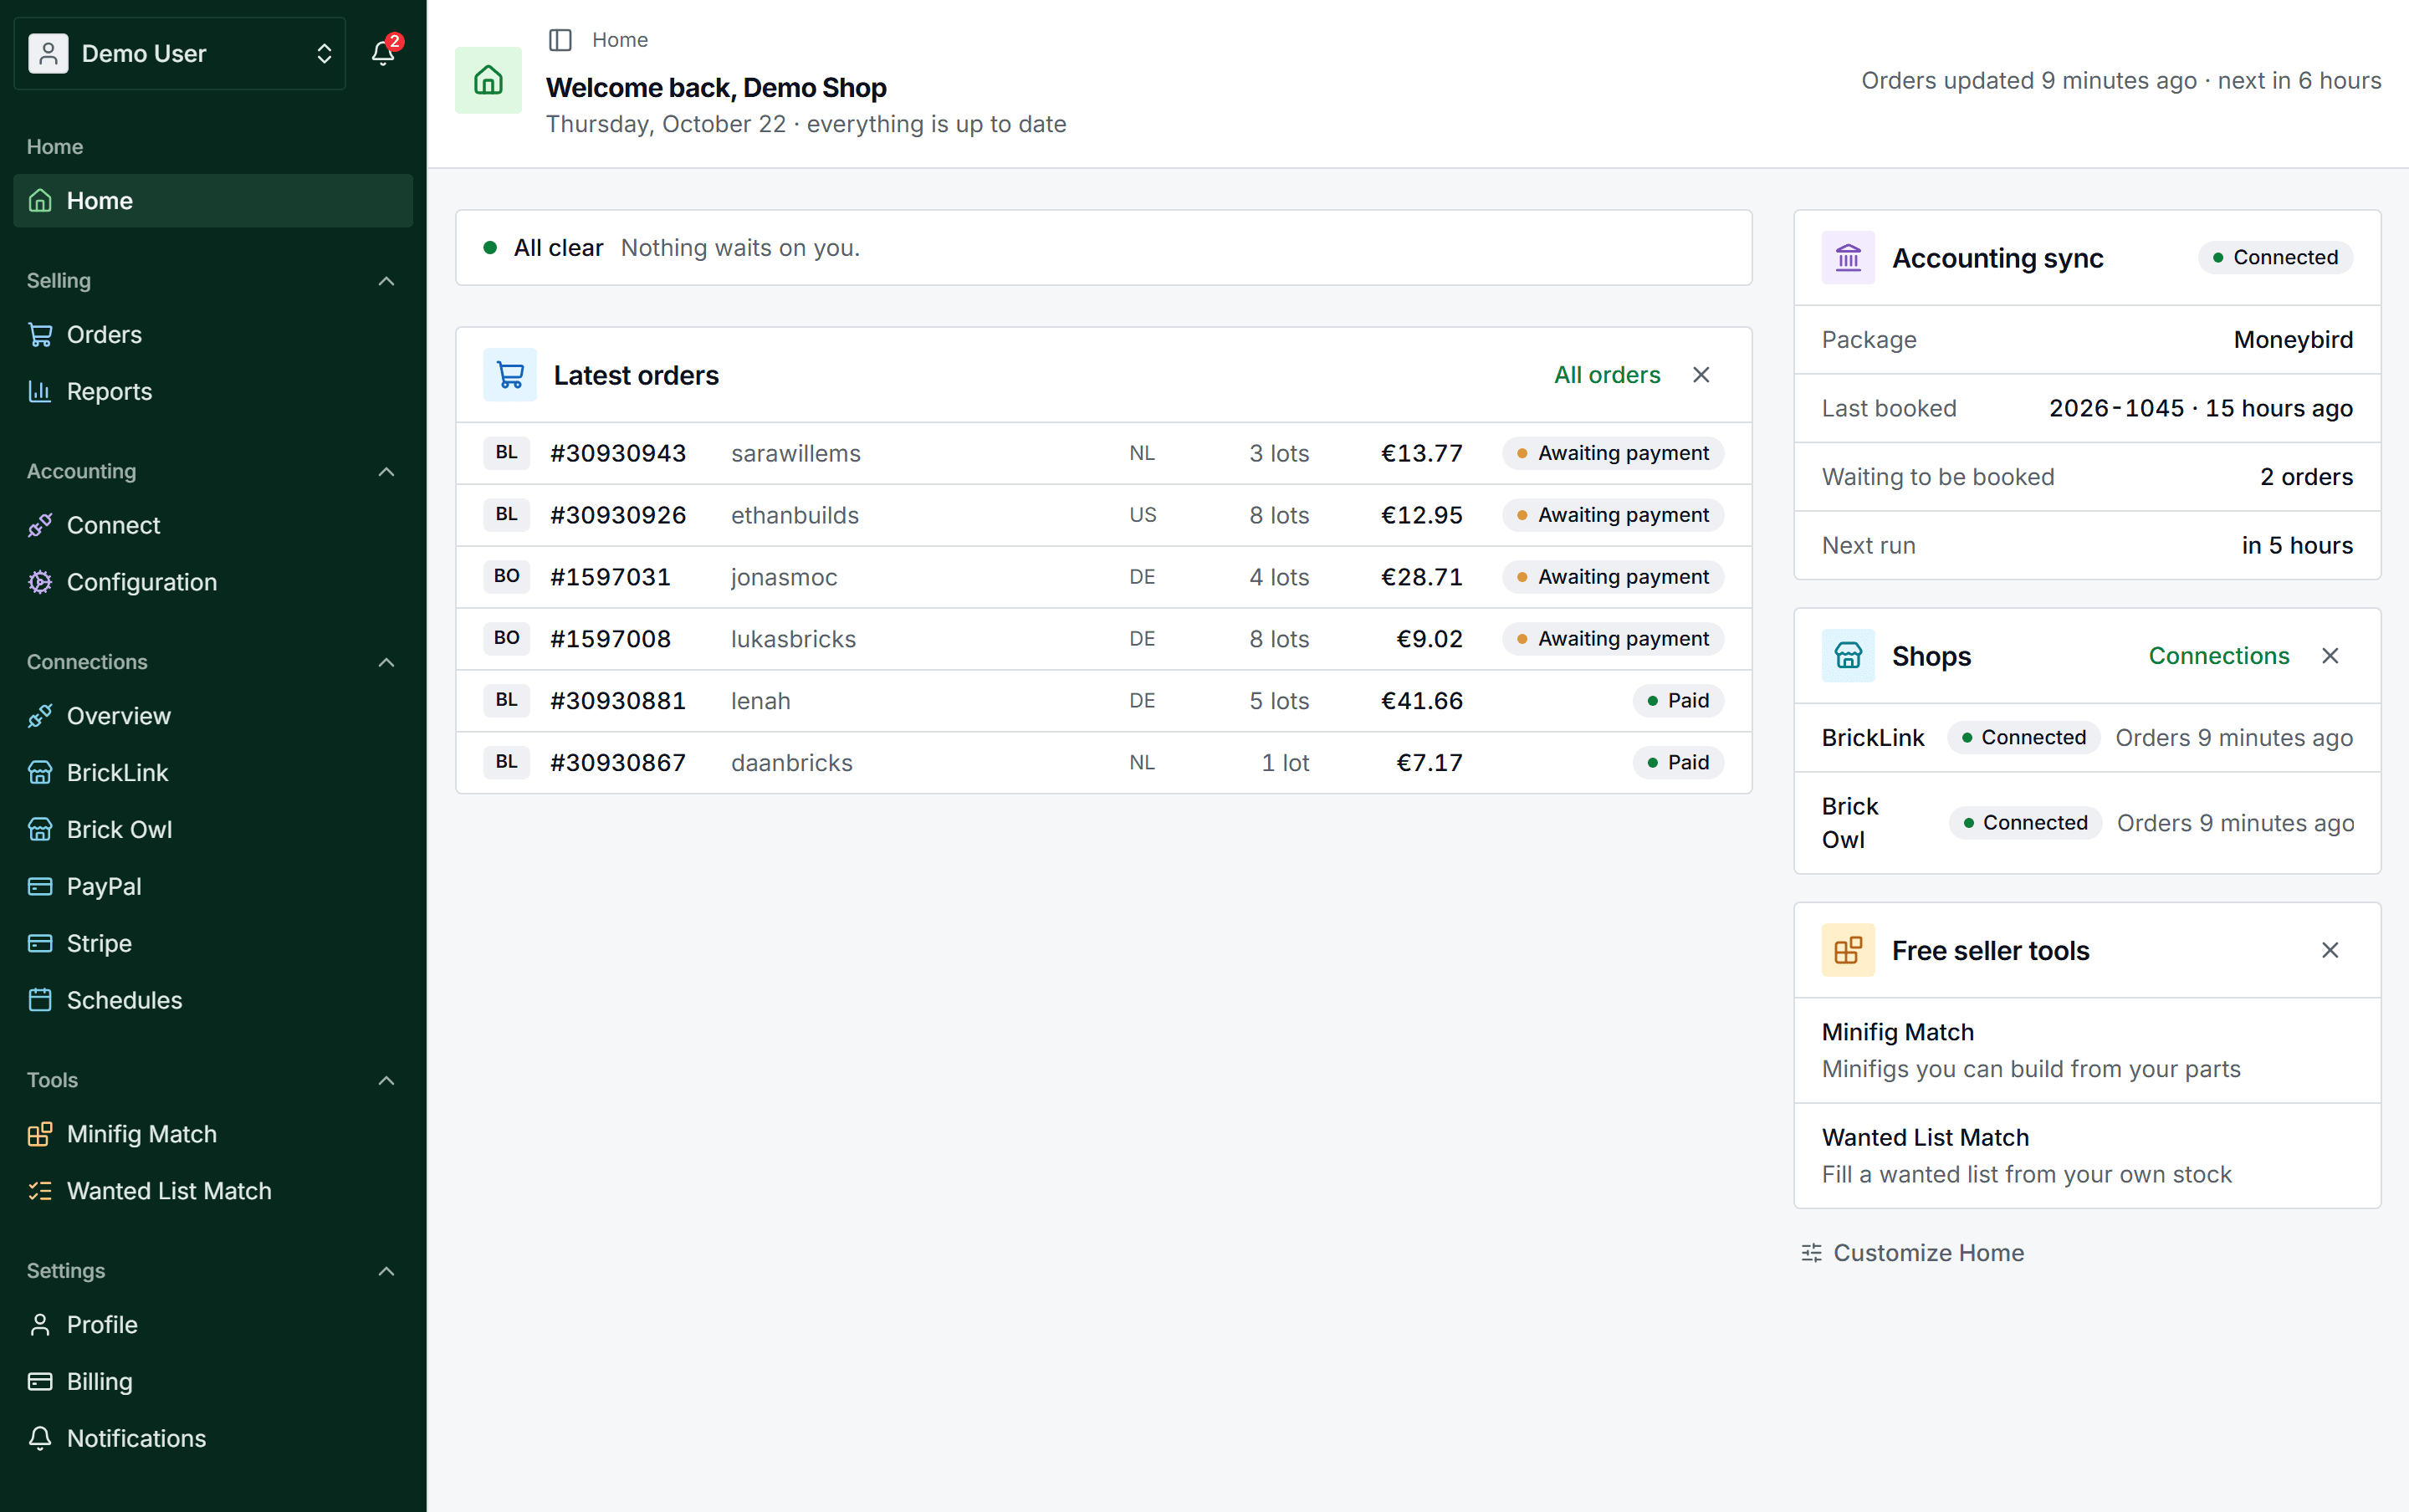Open order #30930926 from ethanbuilds
The image size is (2409, 1512).
1103,516
